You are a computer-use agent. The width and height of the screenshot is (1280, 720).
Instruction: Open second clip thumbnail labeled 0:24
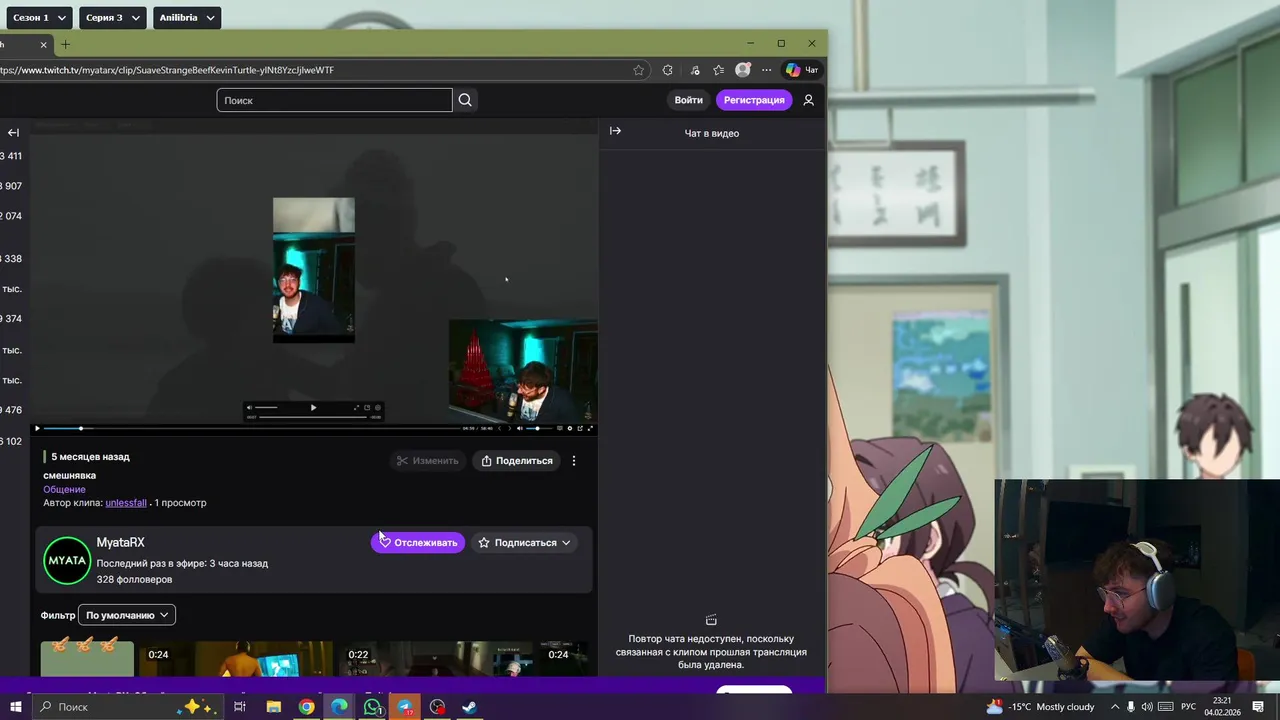(236, 659)
